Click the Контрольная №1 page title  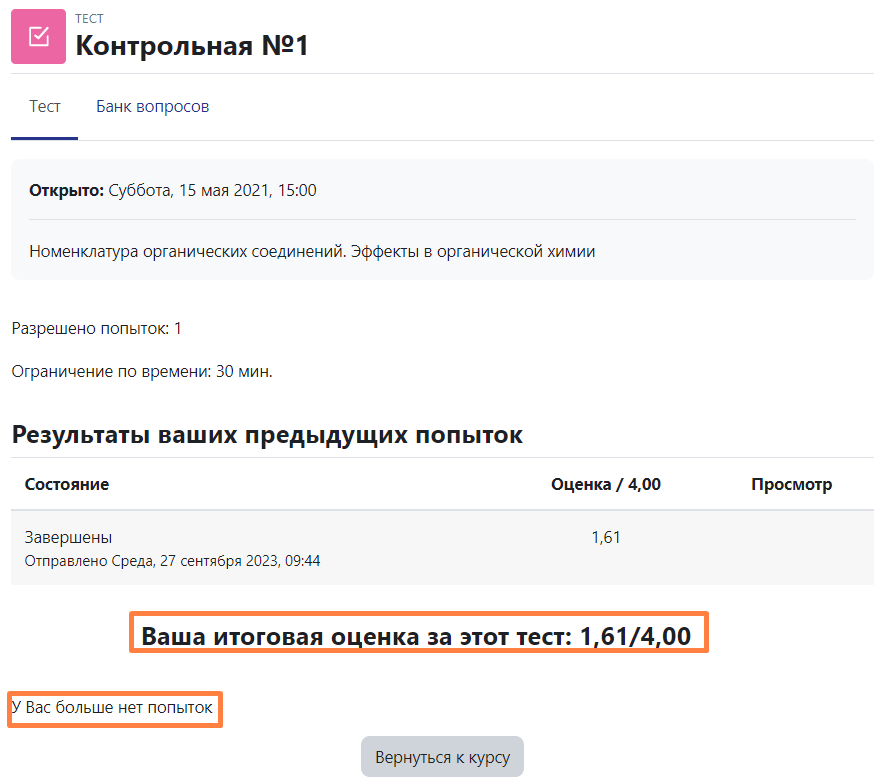pos(192,46)
